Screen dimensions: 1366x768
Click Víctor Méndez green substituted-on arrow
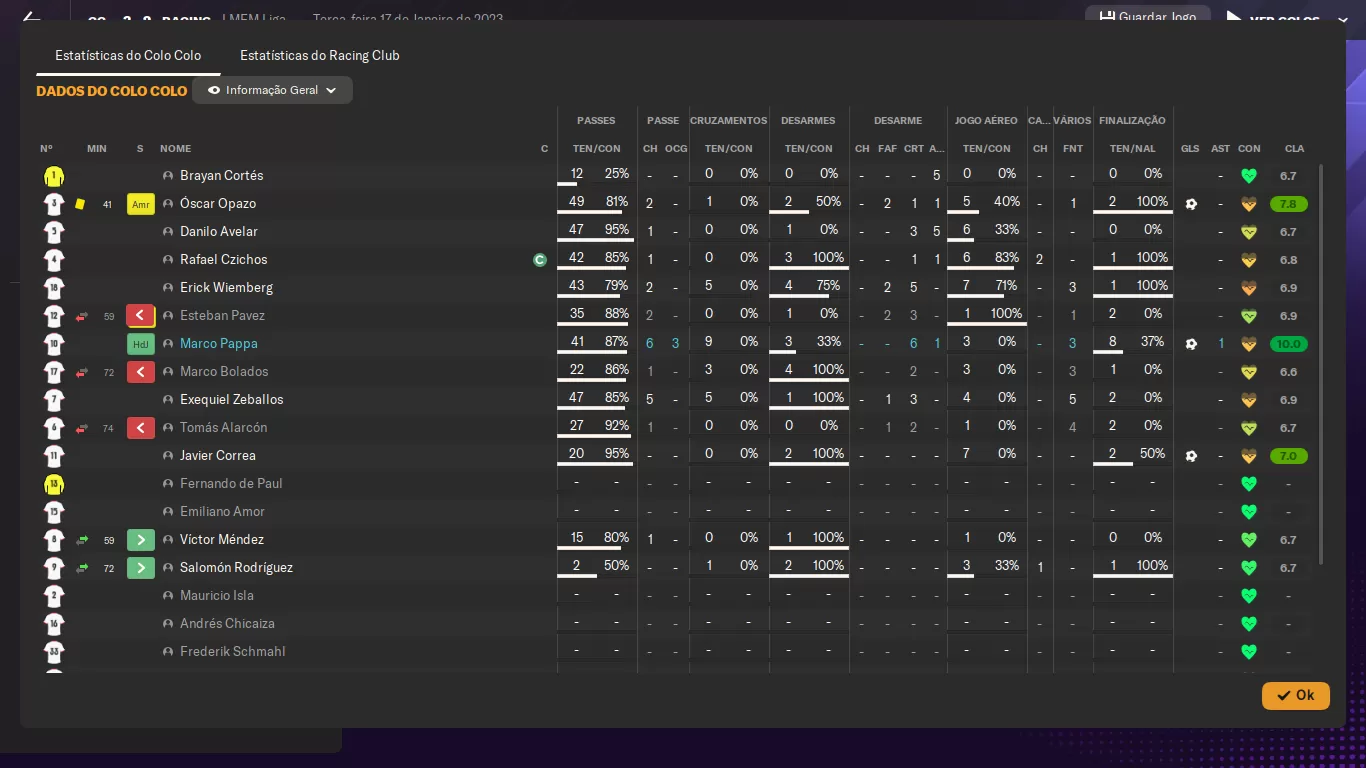[x=141, y=540]
